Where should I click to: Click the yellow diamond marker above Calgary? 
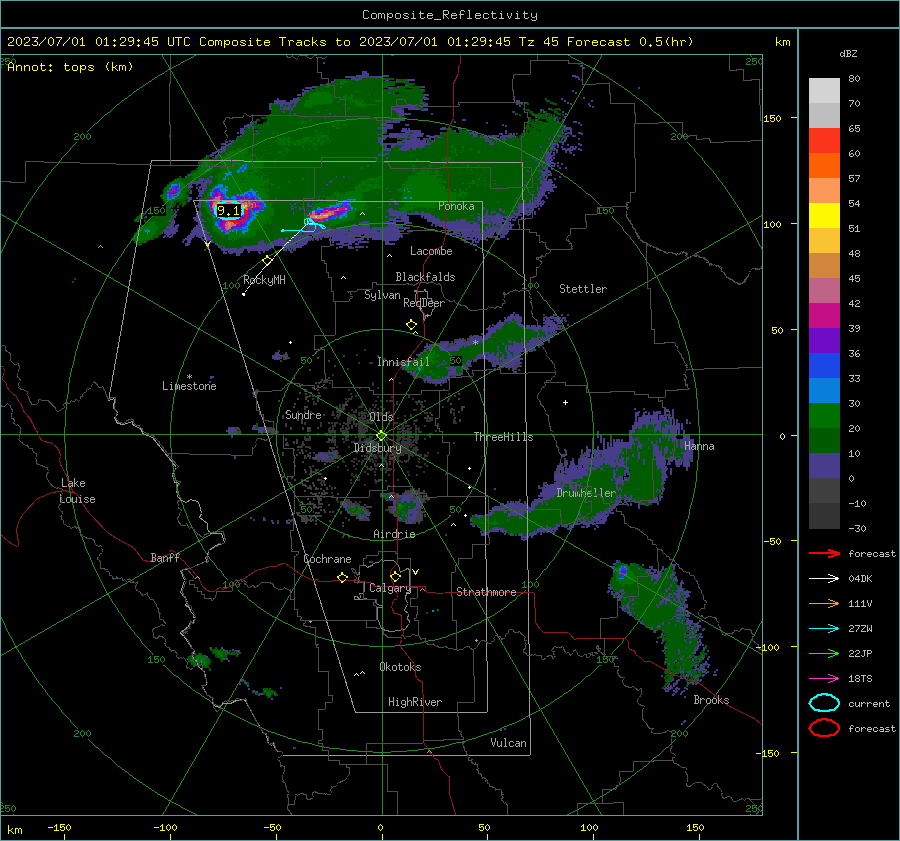395,576
